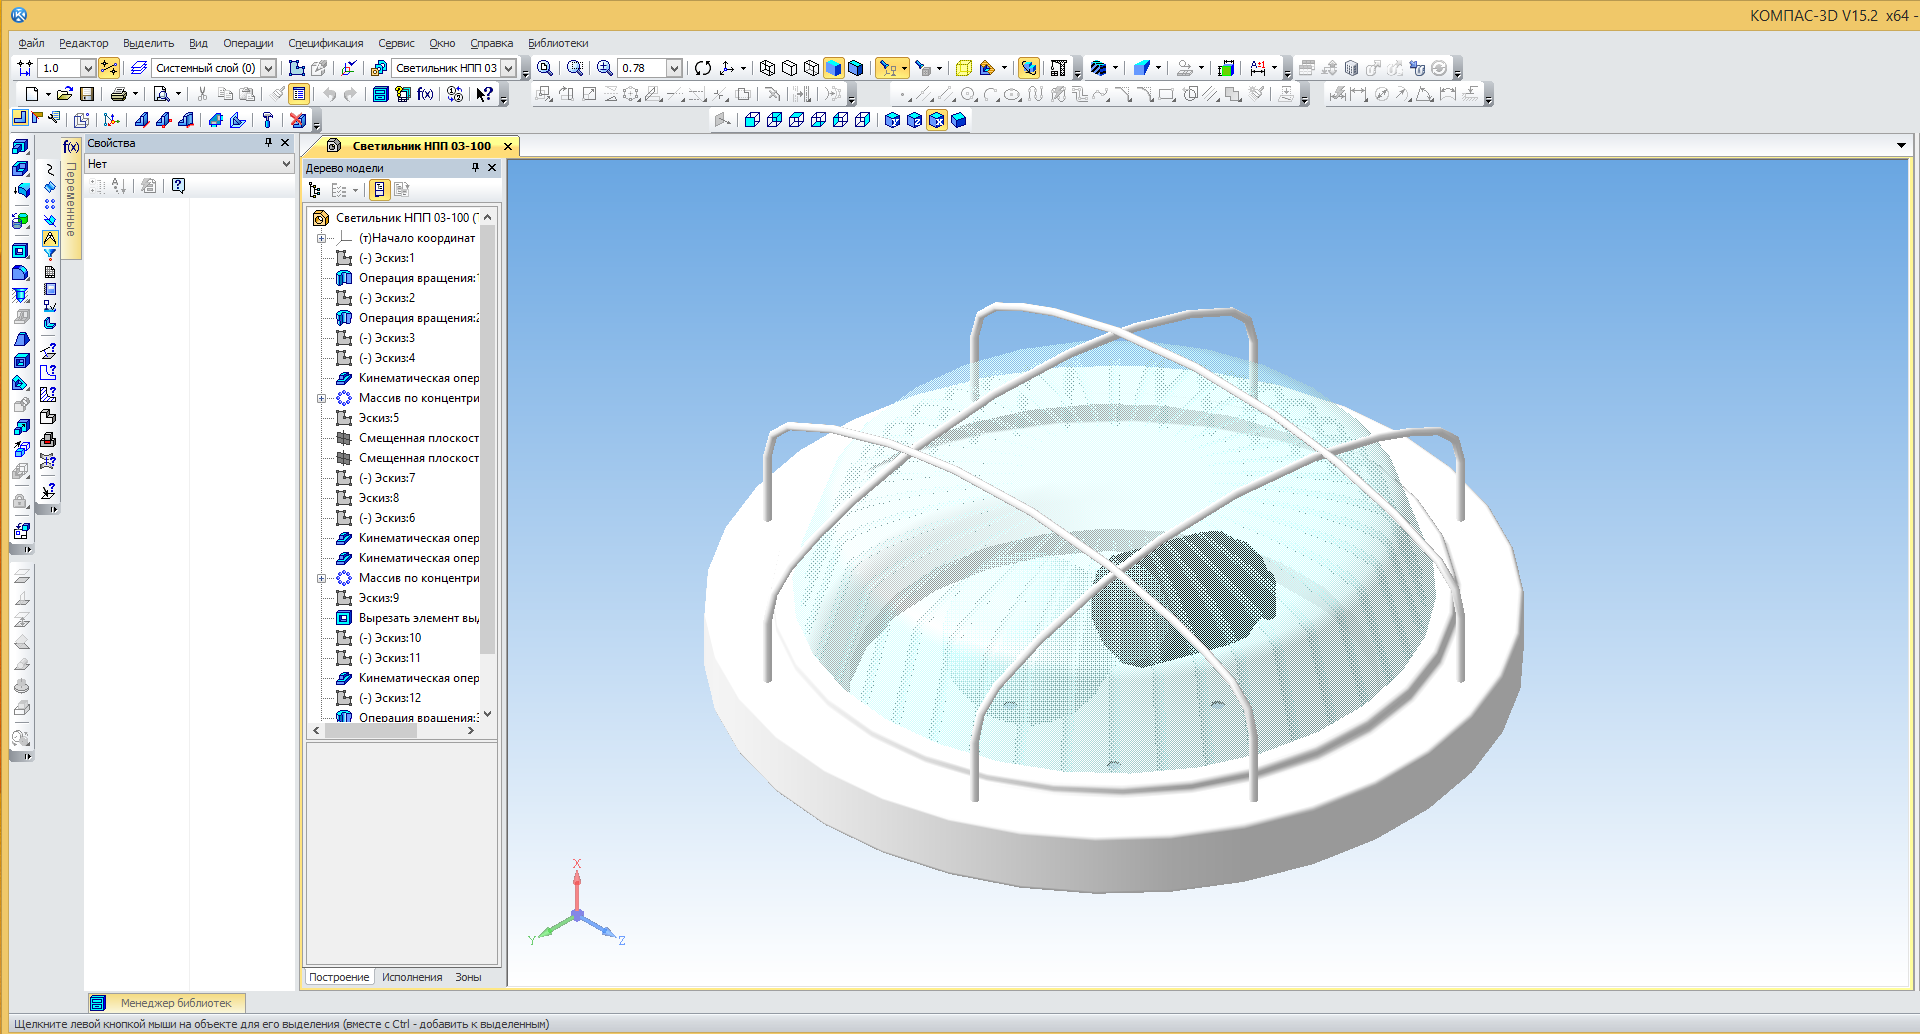The width and height of the screenshot is (1920, 1034).
Task: Expand the (т)Начало координат tree node
Action: coord(321,238)
